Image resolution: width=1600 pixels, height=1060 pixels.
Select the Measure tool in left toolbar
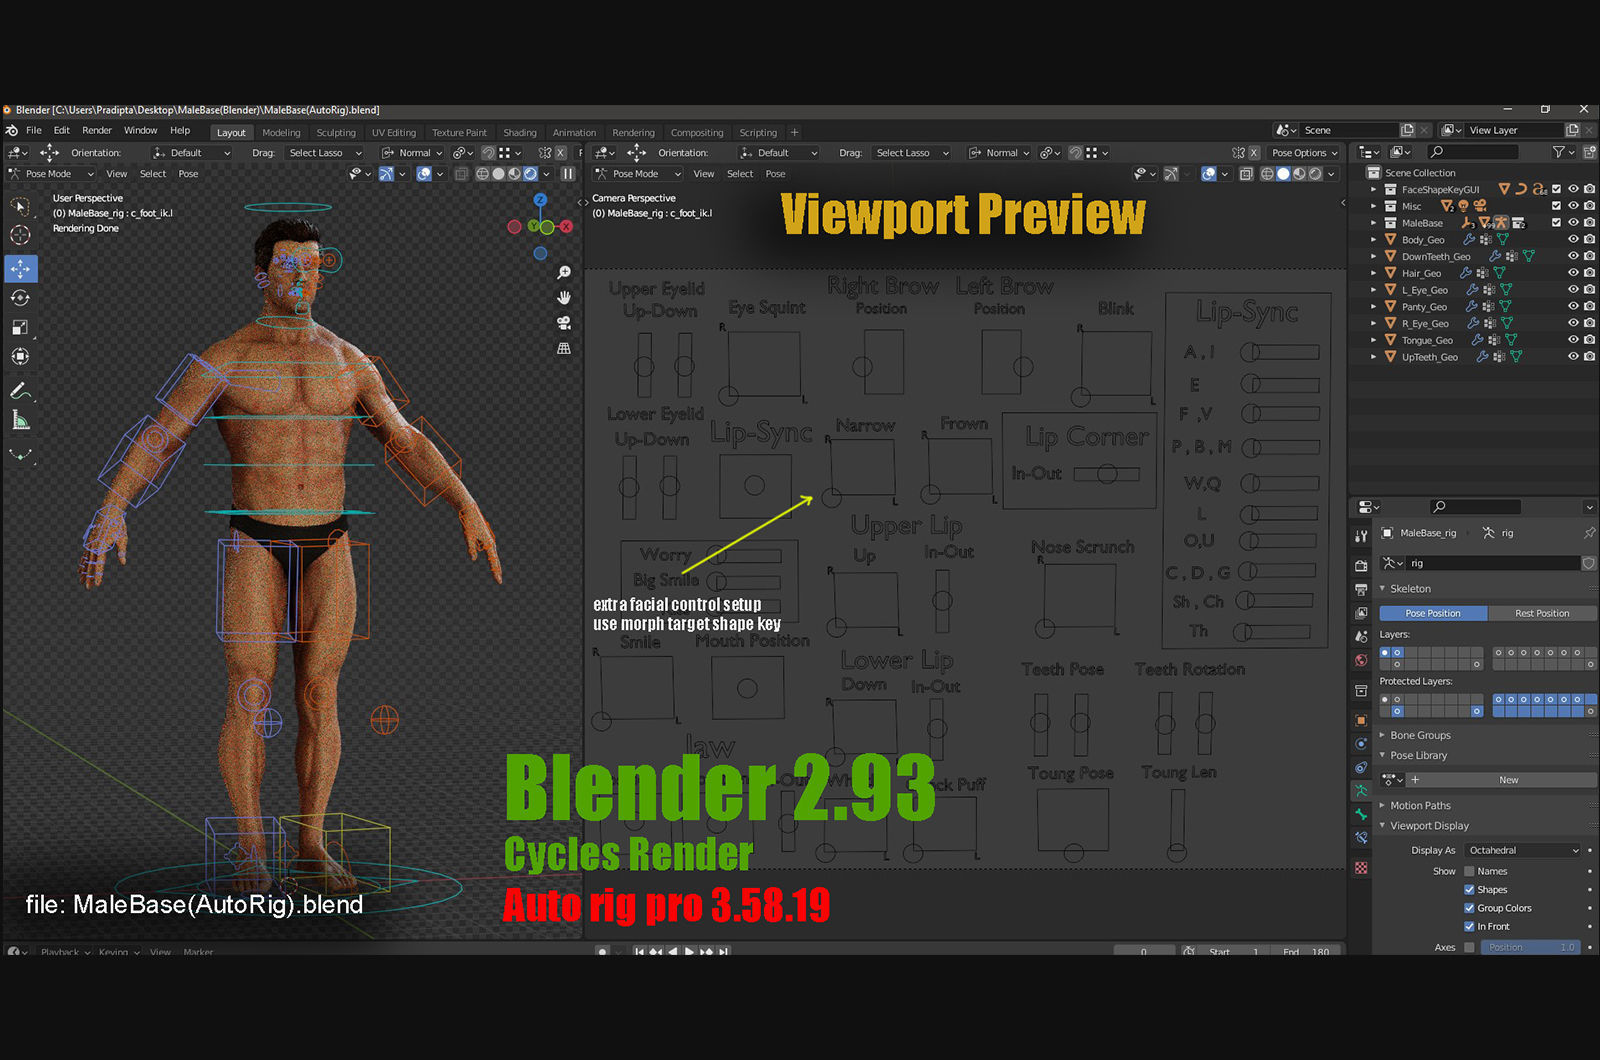(x=20, y=421)
